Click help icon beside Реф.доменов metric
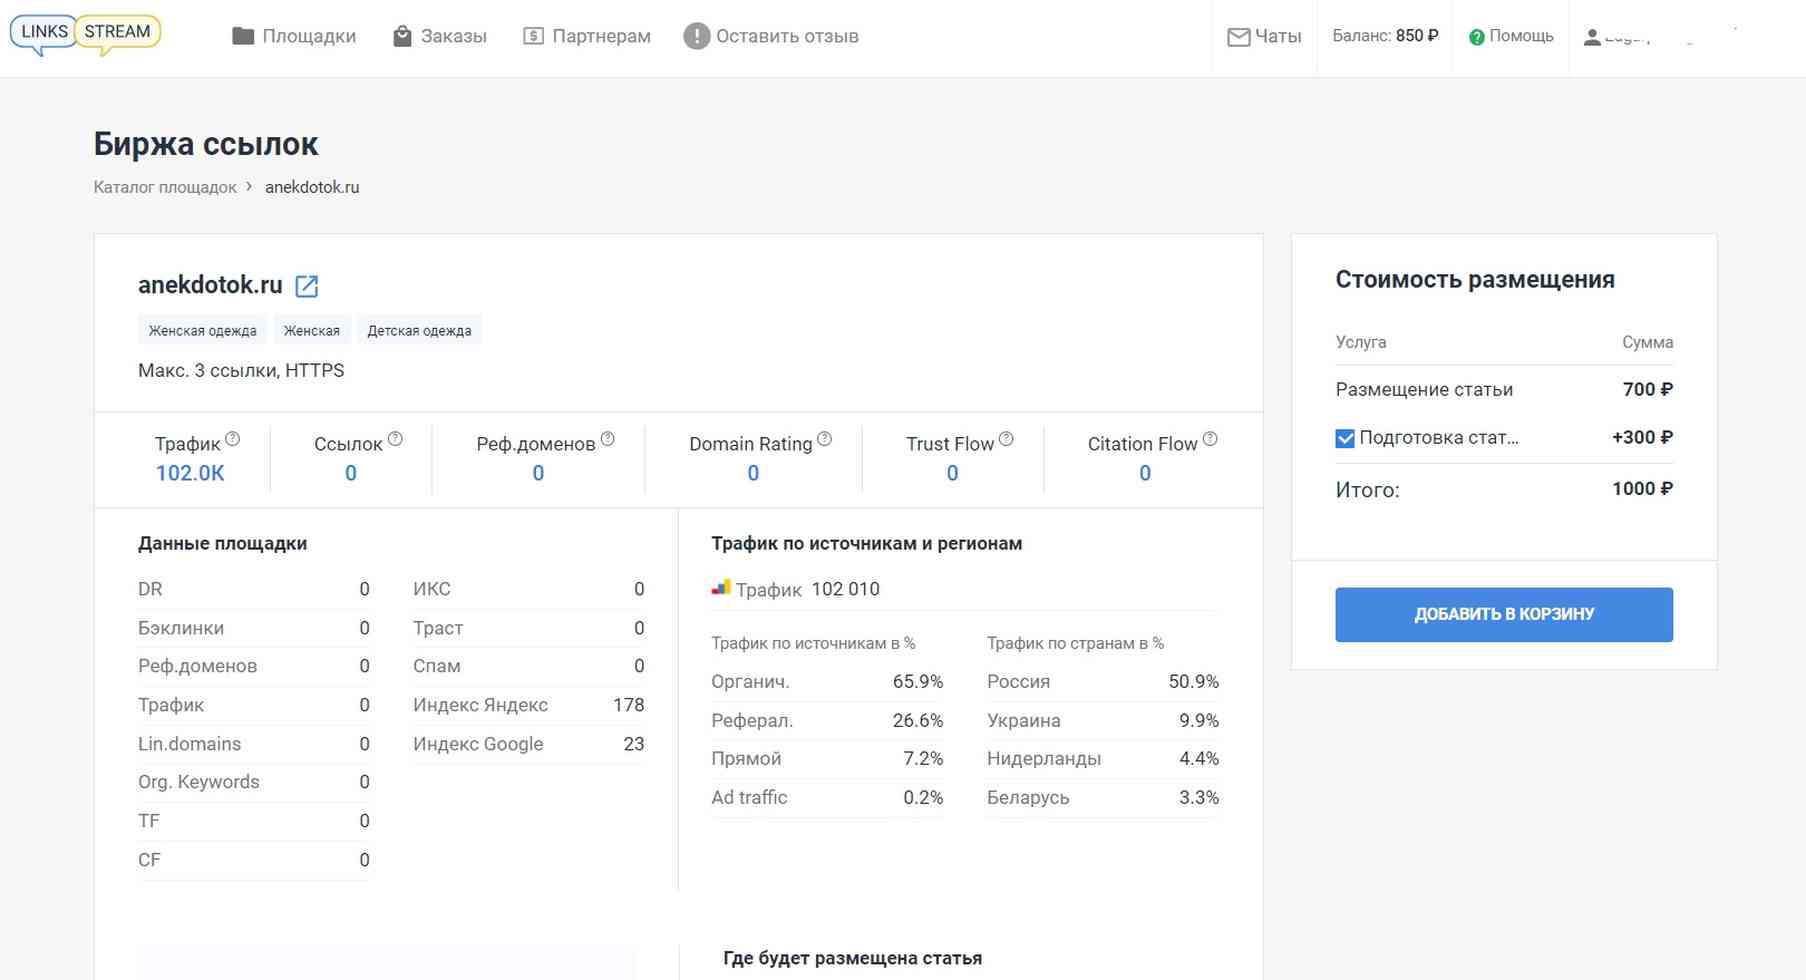 607,439
